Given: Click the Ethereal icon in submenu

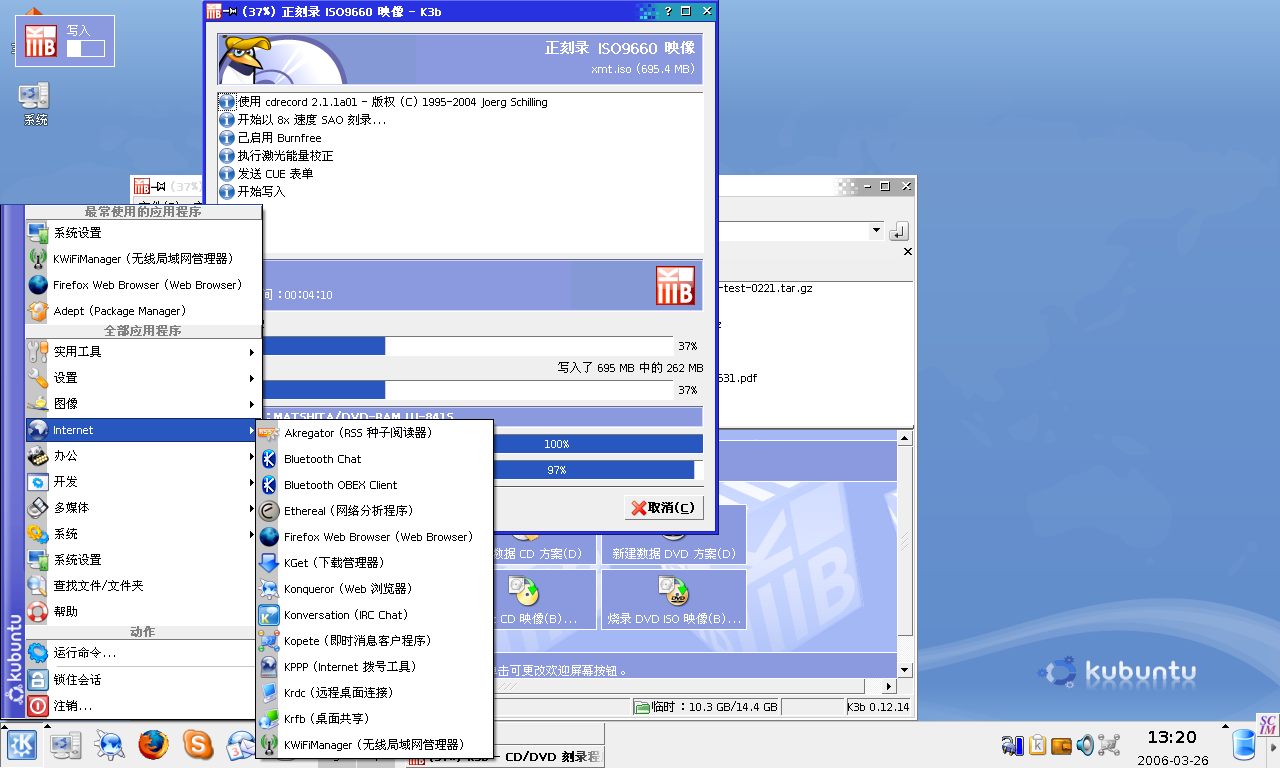Looking at the screenshot, I should coord(269,511).
